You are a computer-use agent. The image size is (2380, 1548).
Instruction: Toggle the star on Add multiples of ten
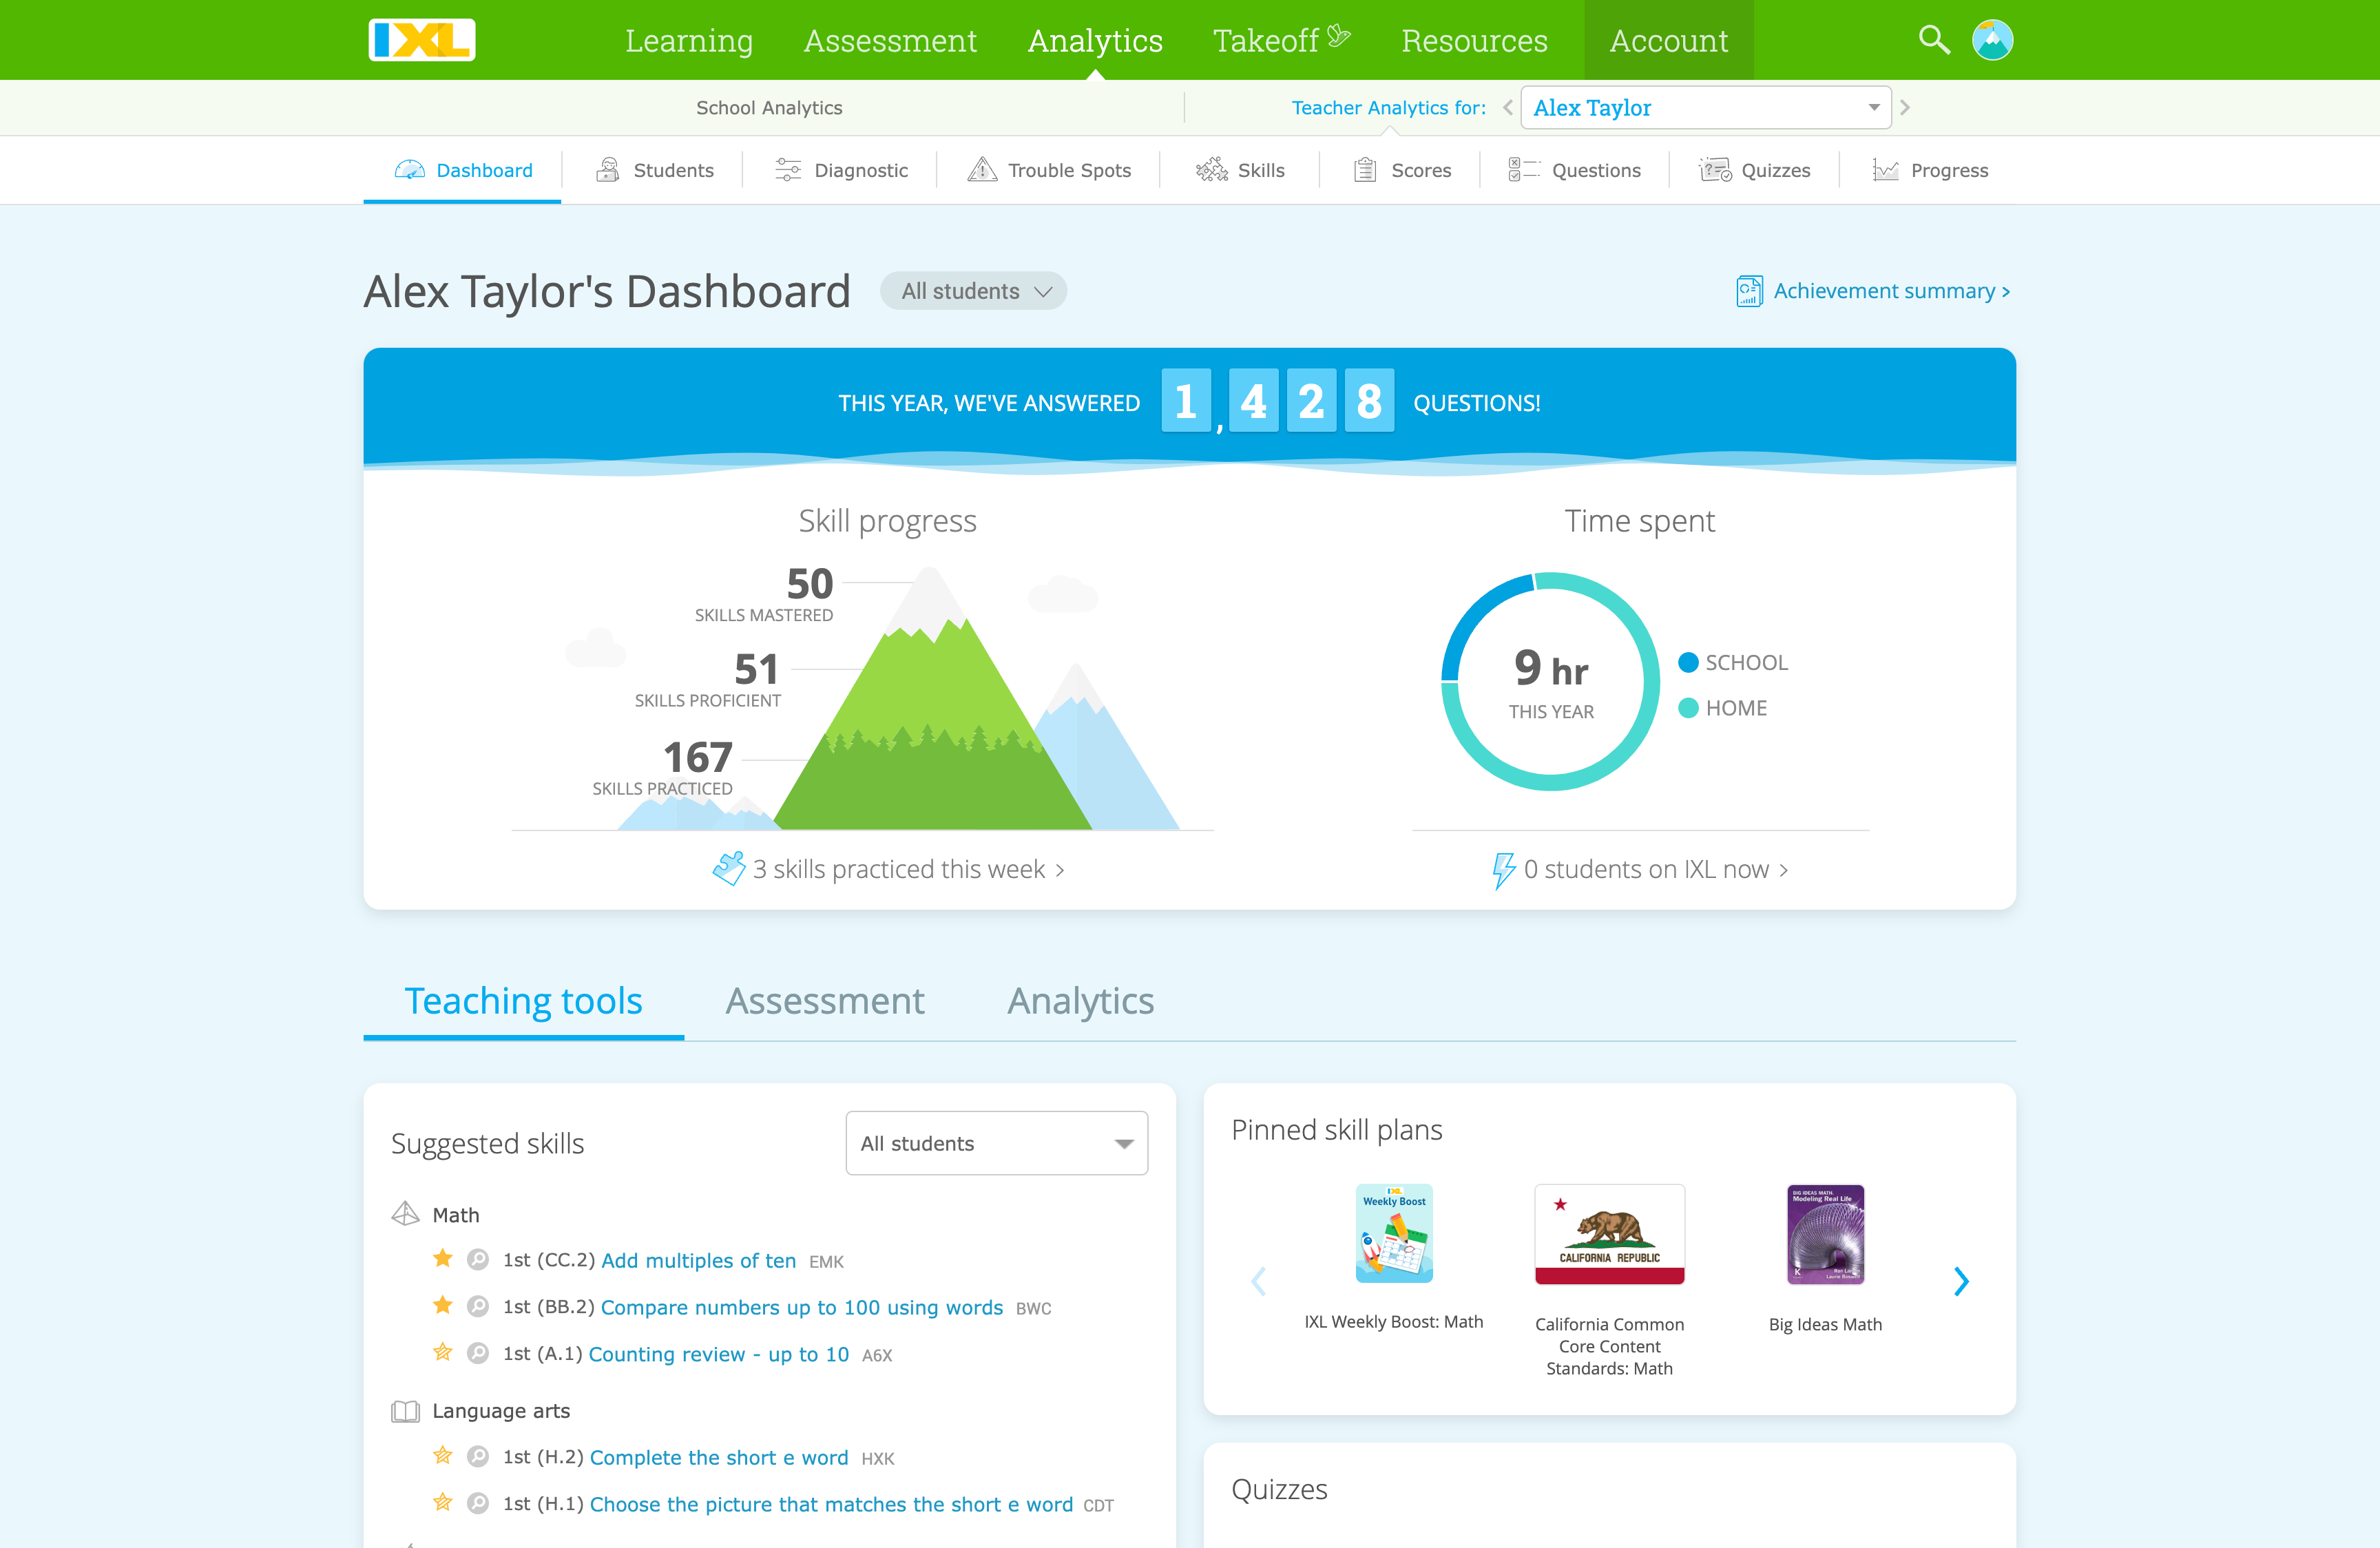(443, 1259)
